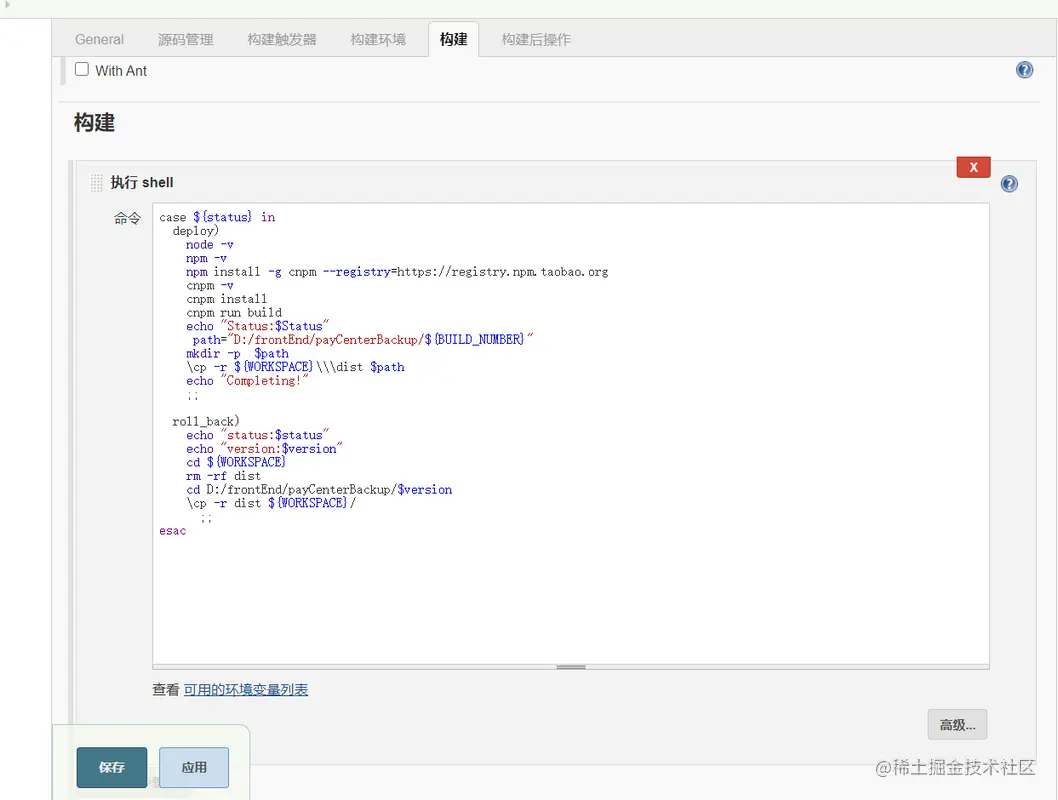The width and height of the screenshot is (1058, 800).
Task: Click the resize grip below command textarea
Action: 571,666
